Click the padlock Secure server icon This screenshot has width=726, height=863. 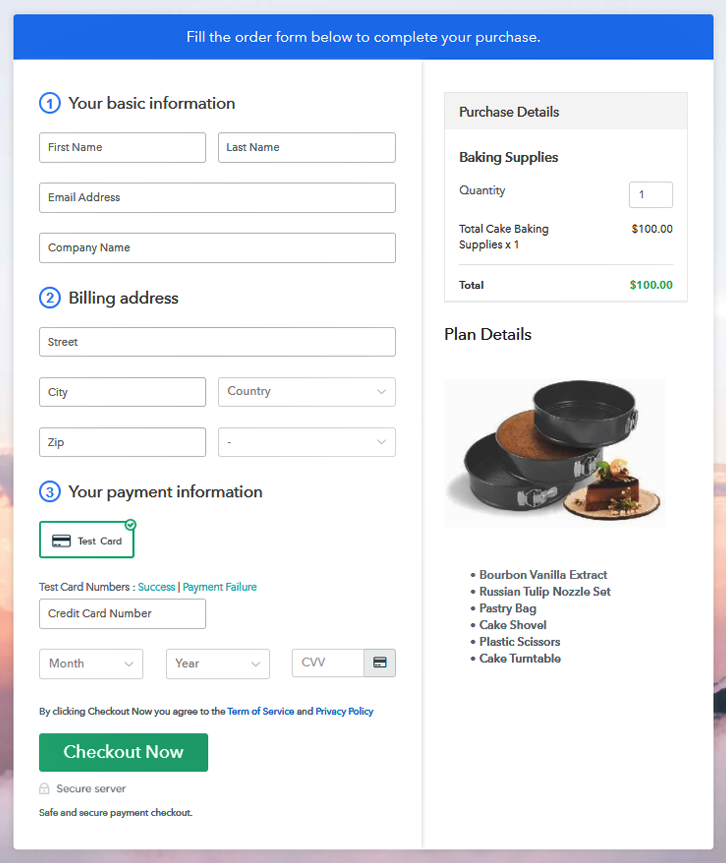[44, 789]
